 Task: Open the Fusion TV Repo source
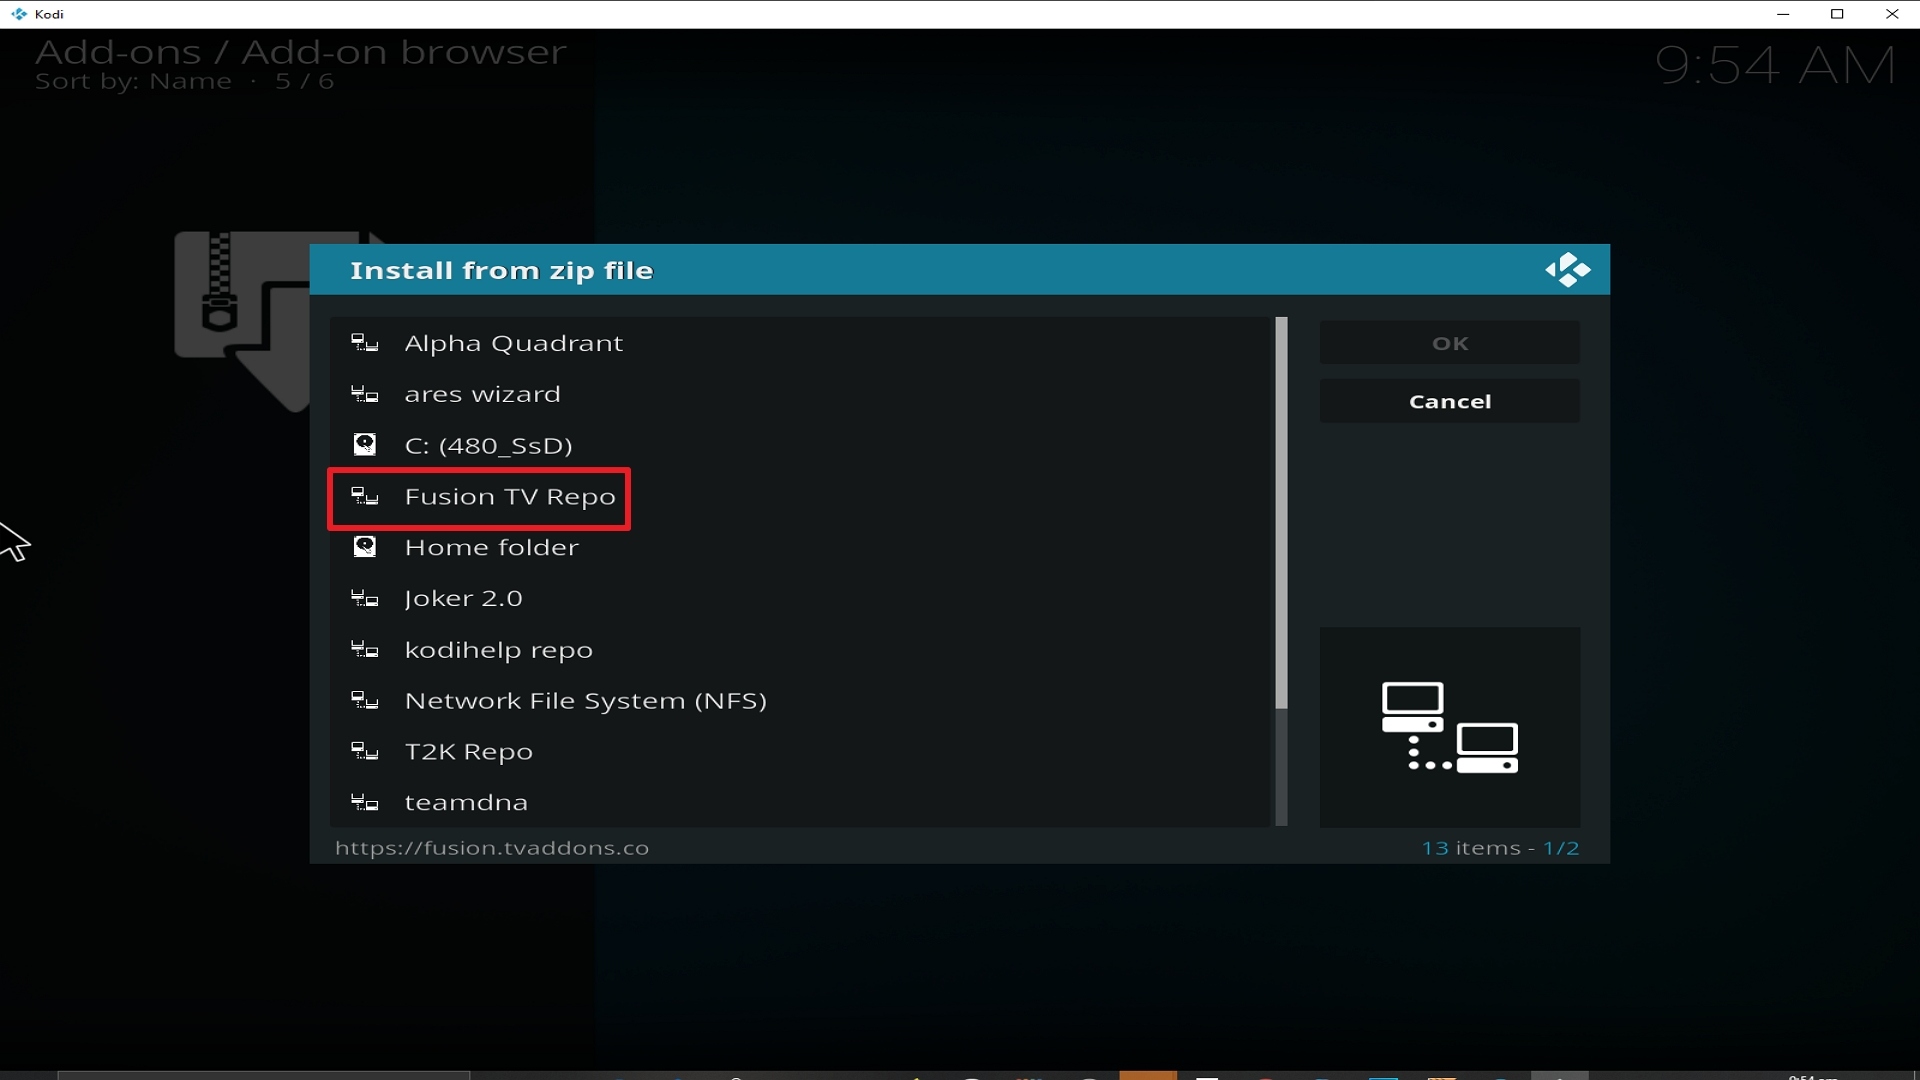[x=509, y=497]
